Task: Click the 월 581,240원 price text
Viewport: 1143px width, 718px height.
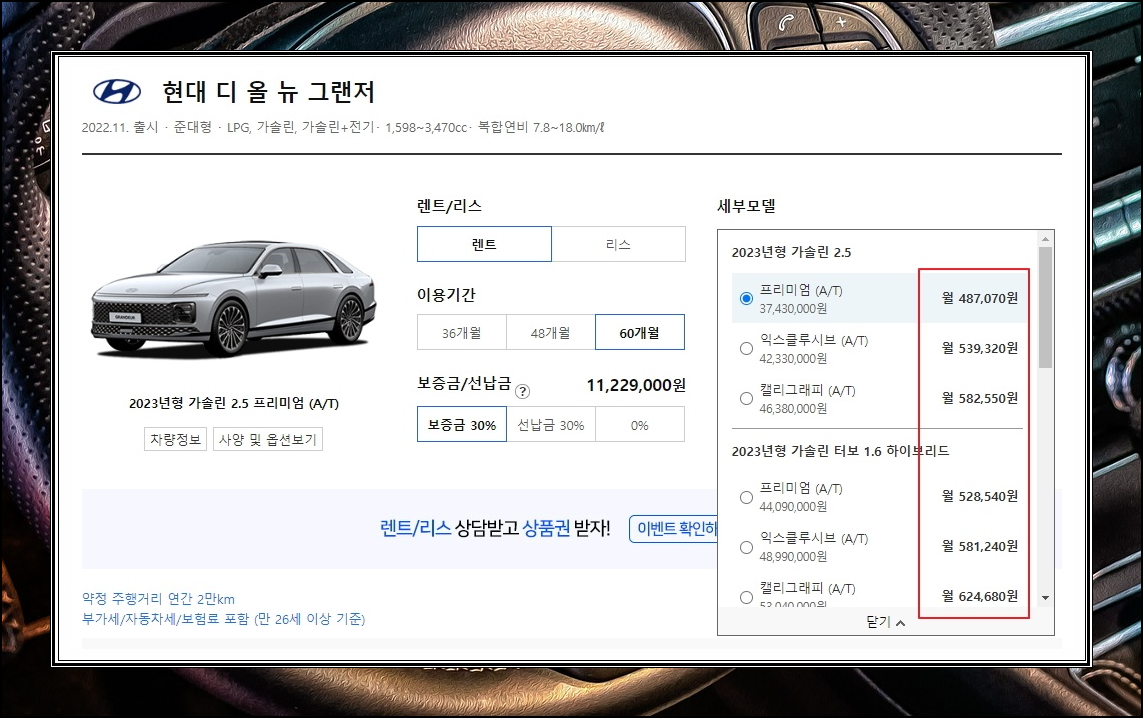Action: coord(980,547)
